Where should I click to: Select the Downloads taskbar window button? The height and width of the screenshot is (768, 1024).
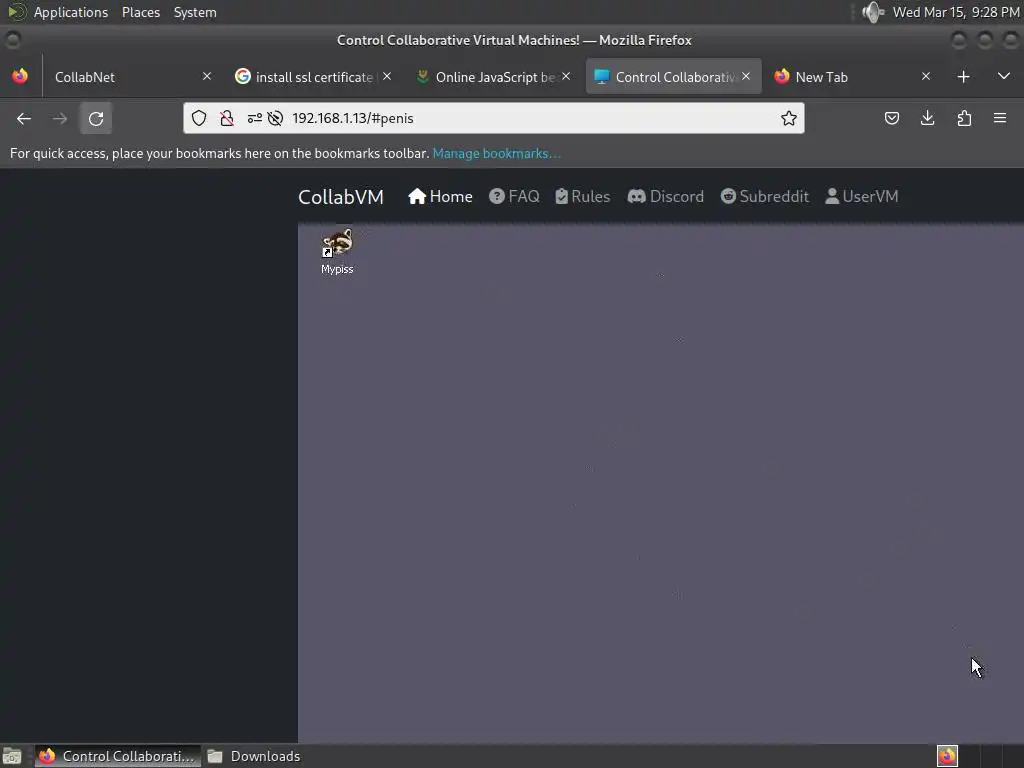tap(253, 756)
